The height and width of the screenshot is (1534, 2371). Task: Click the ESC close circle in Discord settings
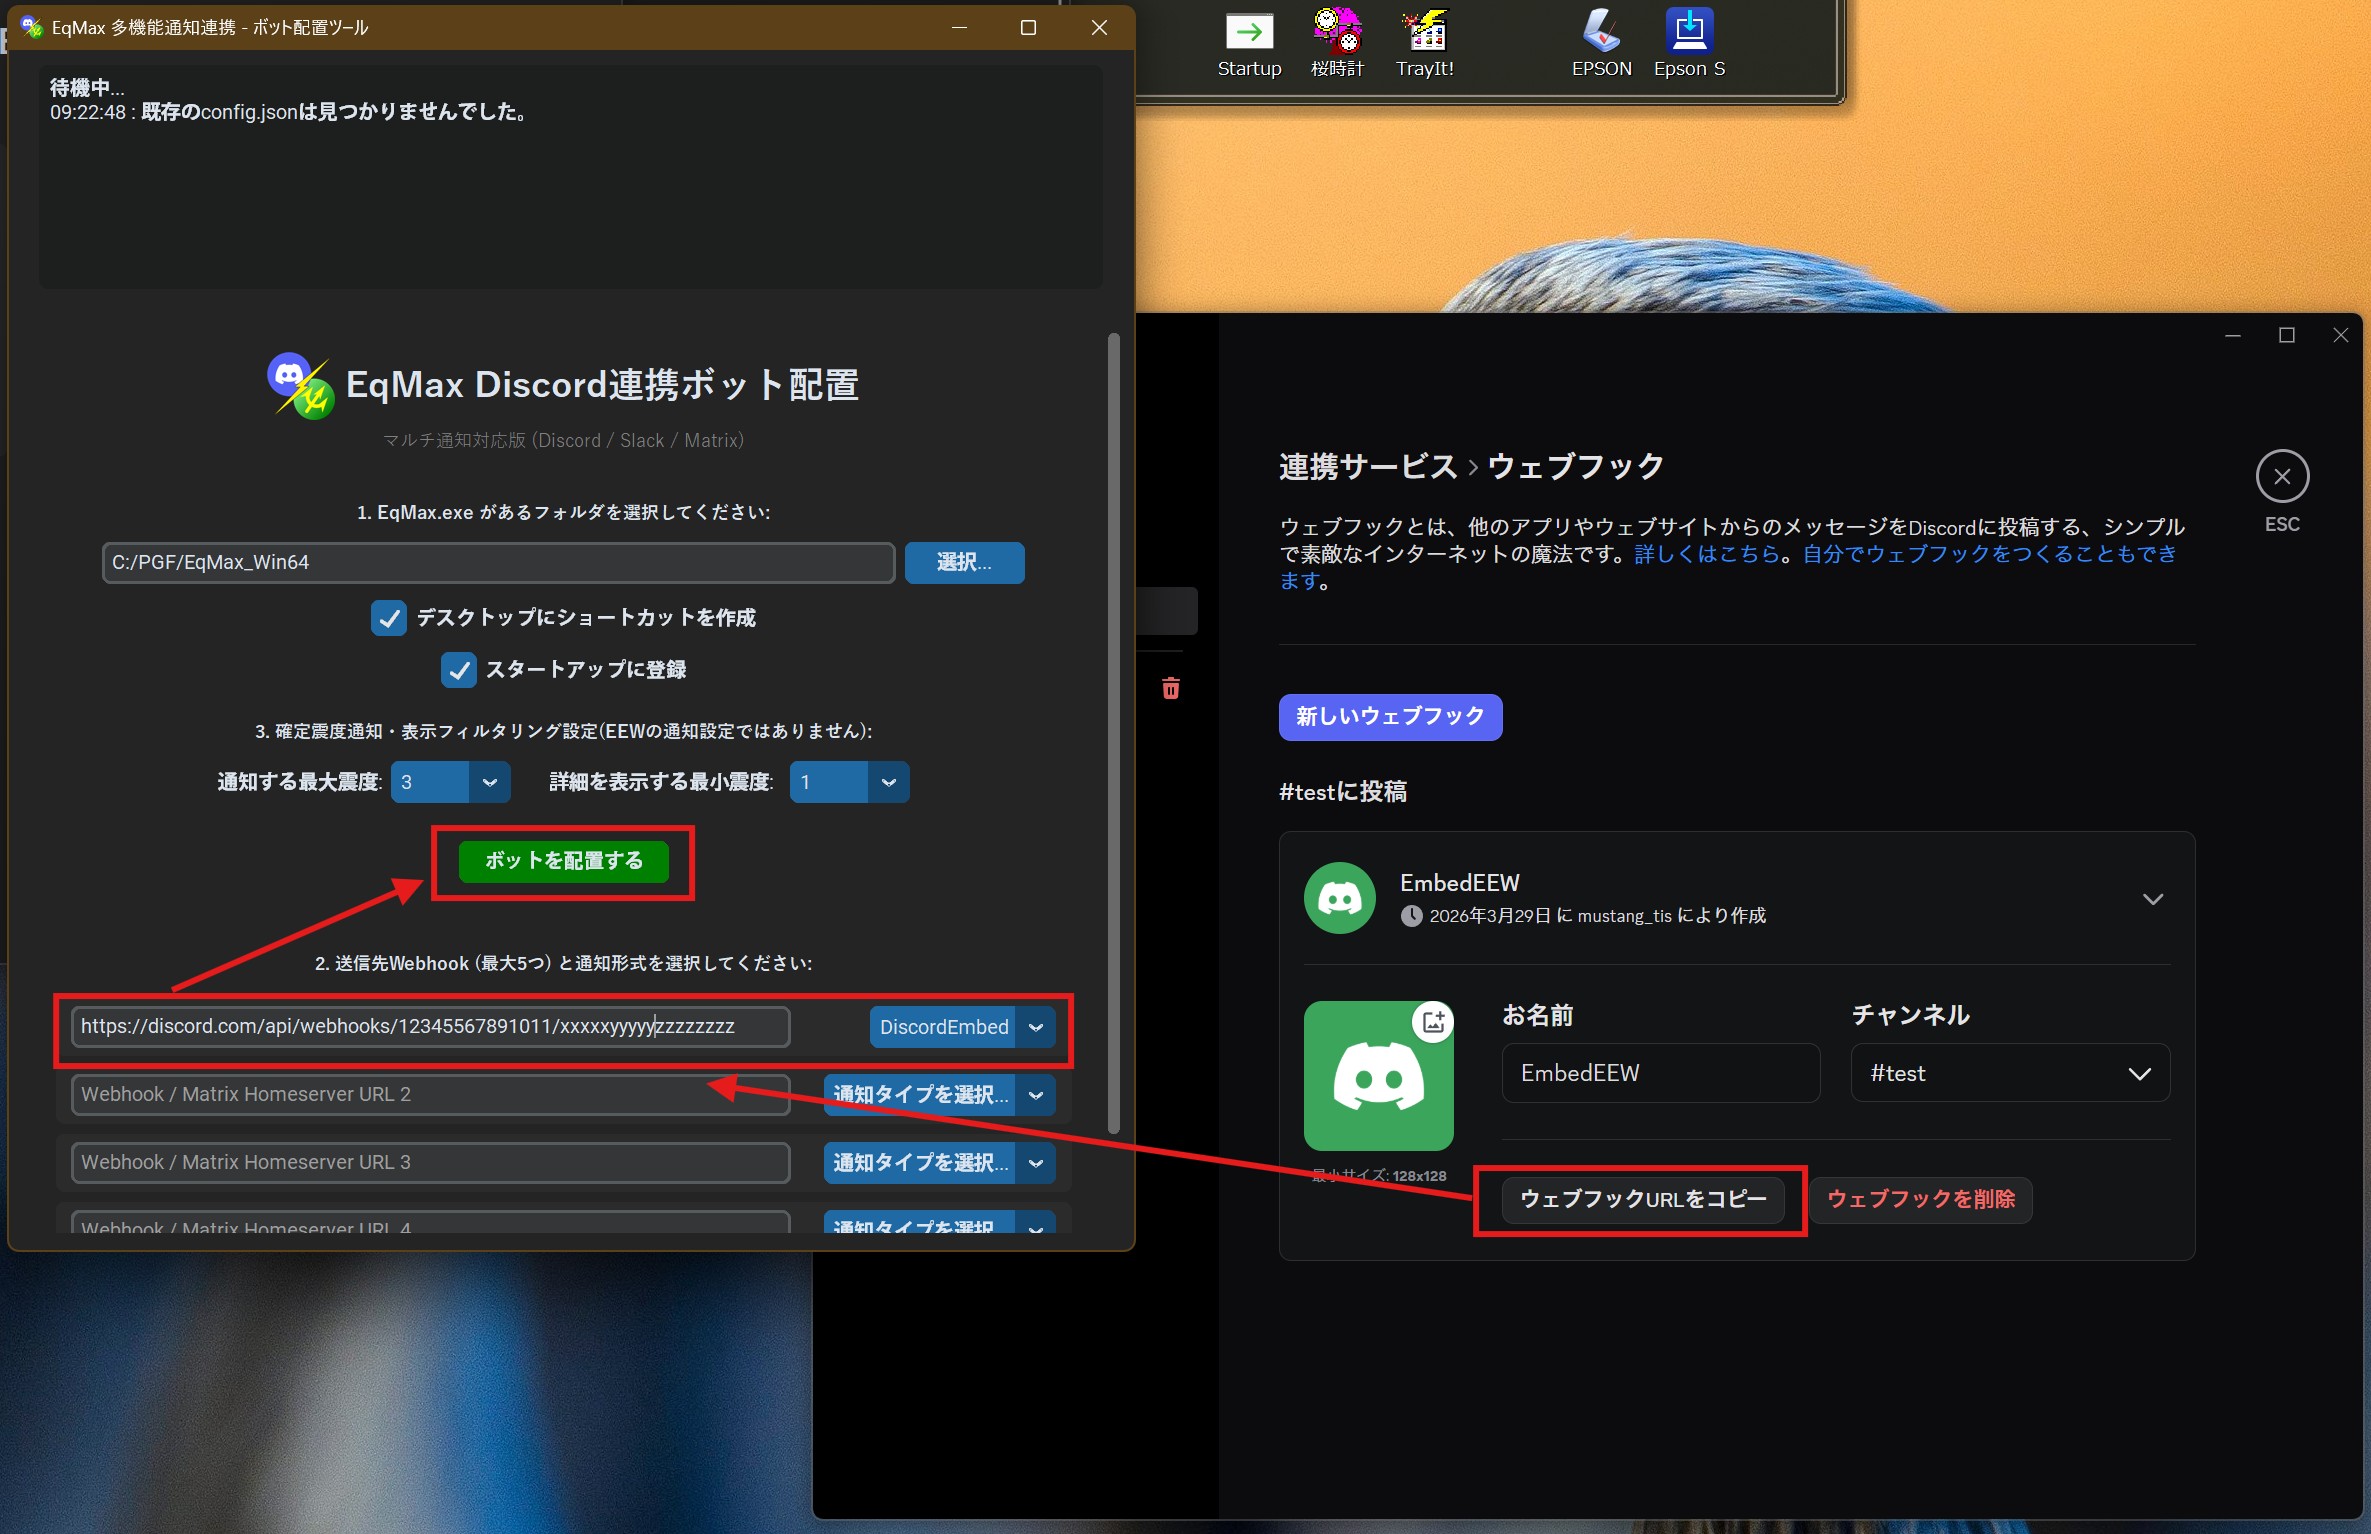coord(2282,476)
